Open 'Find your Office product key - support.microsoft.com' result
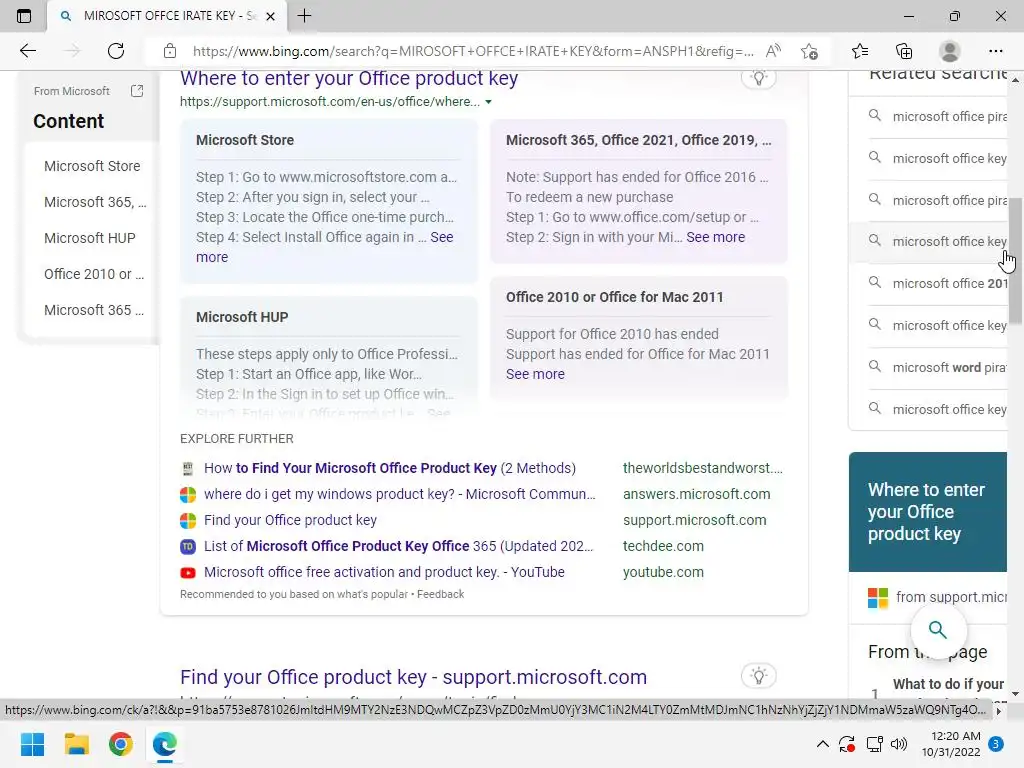 point(413,677)
